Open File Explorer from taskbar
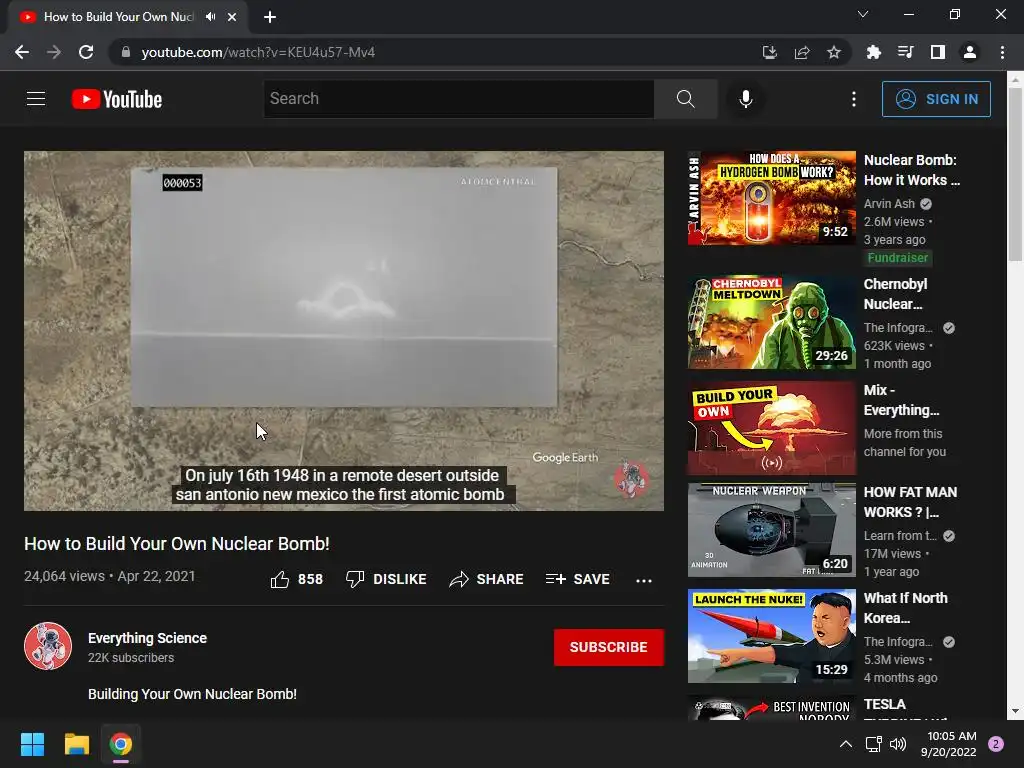Viewport: 1024px width, 768px height. (x=76, y=744)
